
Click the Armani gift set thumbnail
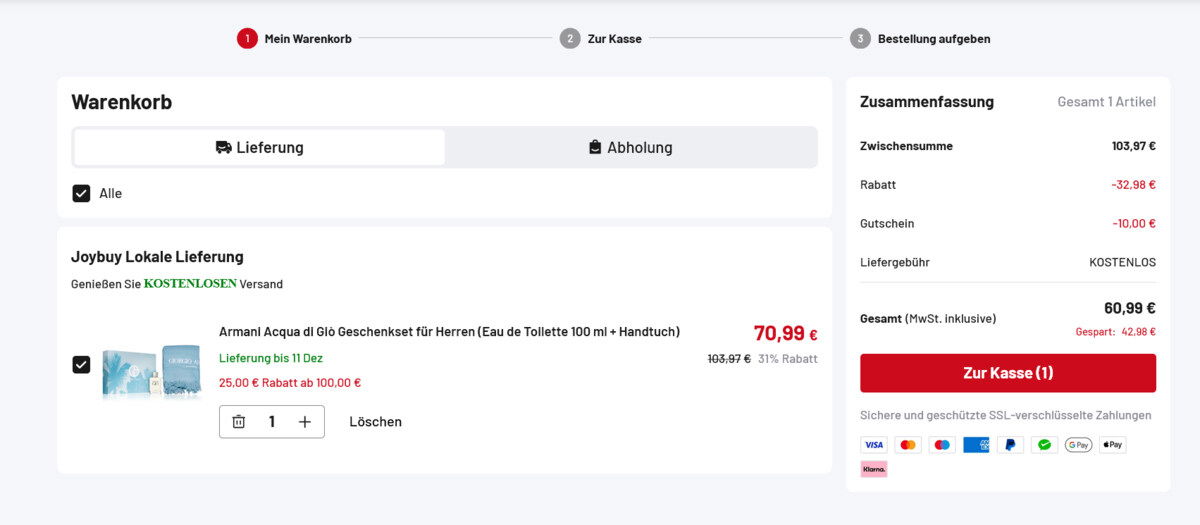[x=151, y=360]
